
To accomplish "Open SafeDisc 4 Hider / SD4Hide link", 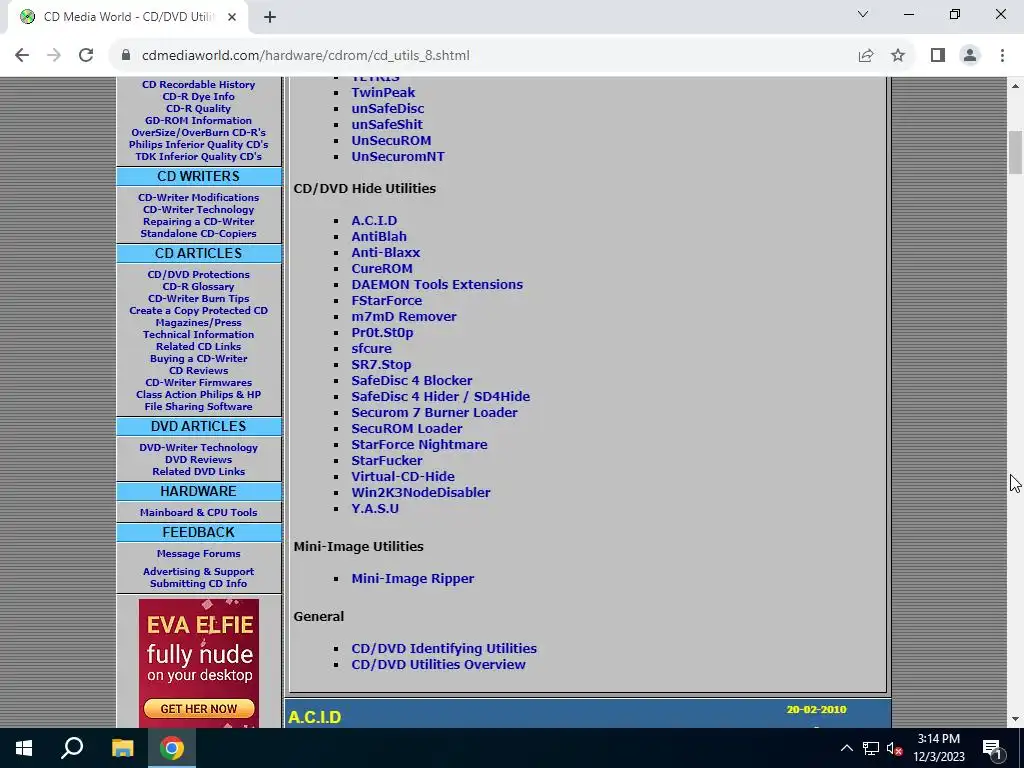I will click(x=441, y=396).
